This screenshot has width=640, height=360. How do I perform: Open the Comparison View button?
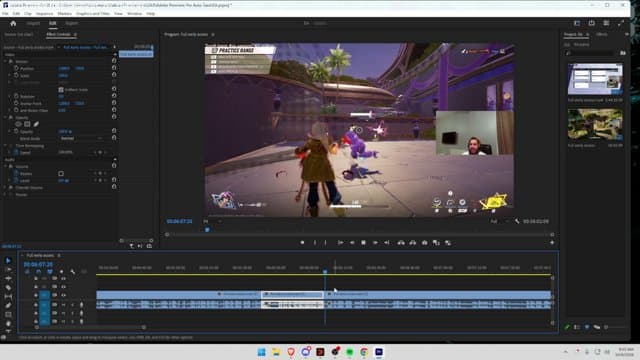(x=436, y=242)
